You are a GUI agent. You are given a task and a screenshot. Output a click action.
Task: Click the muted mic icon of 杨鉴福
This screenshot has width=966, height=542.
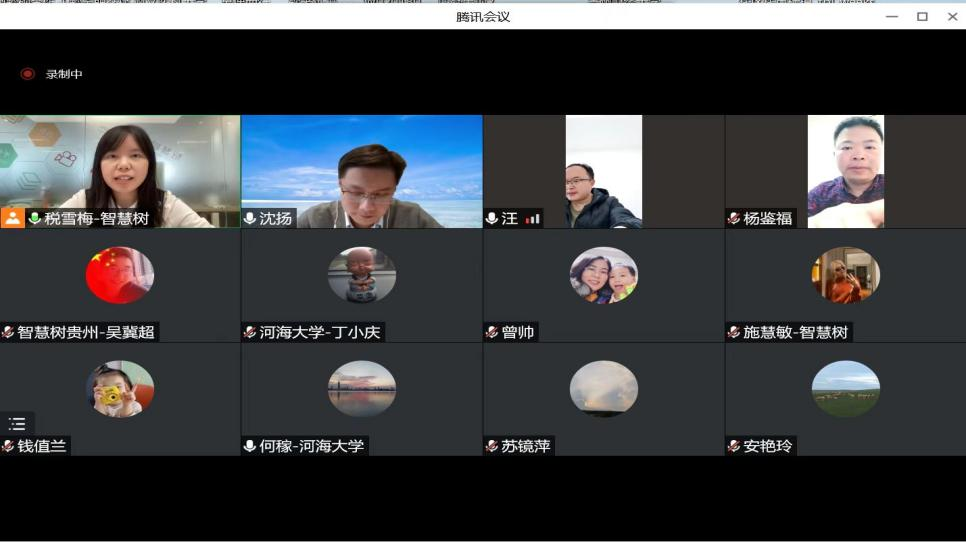tap(734, 218)
